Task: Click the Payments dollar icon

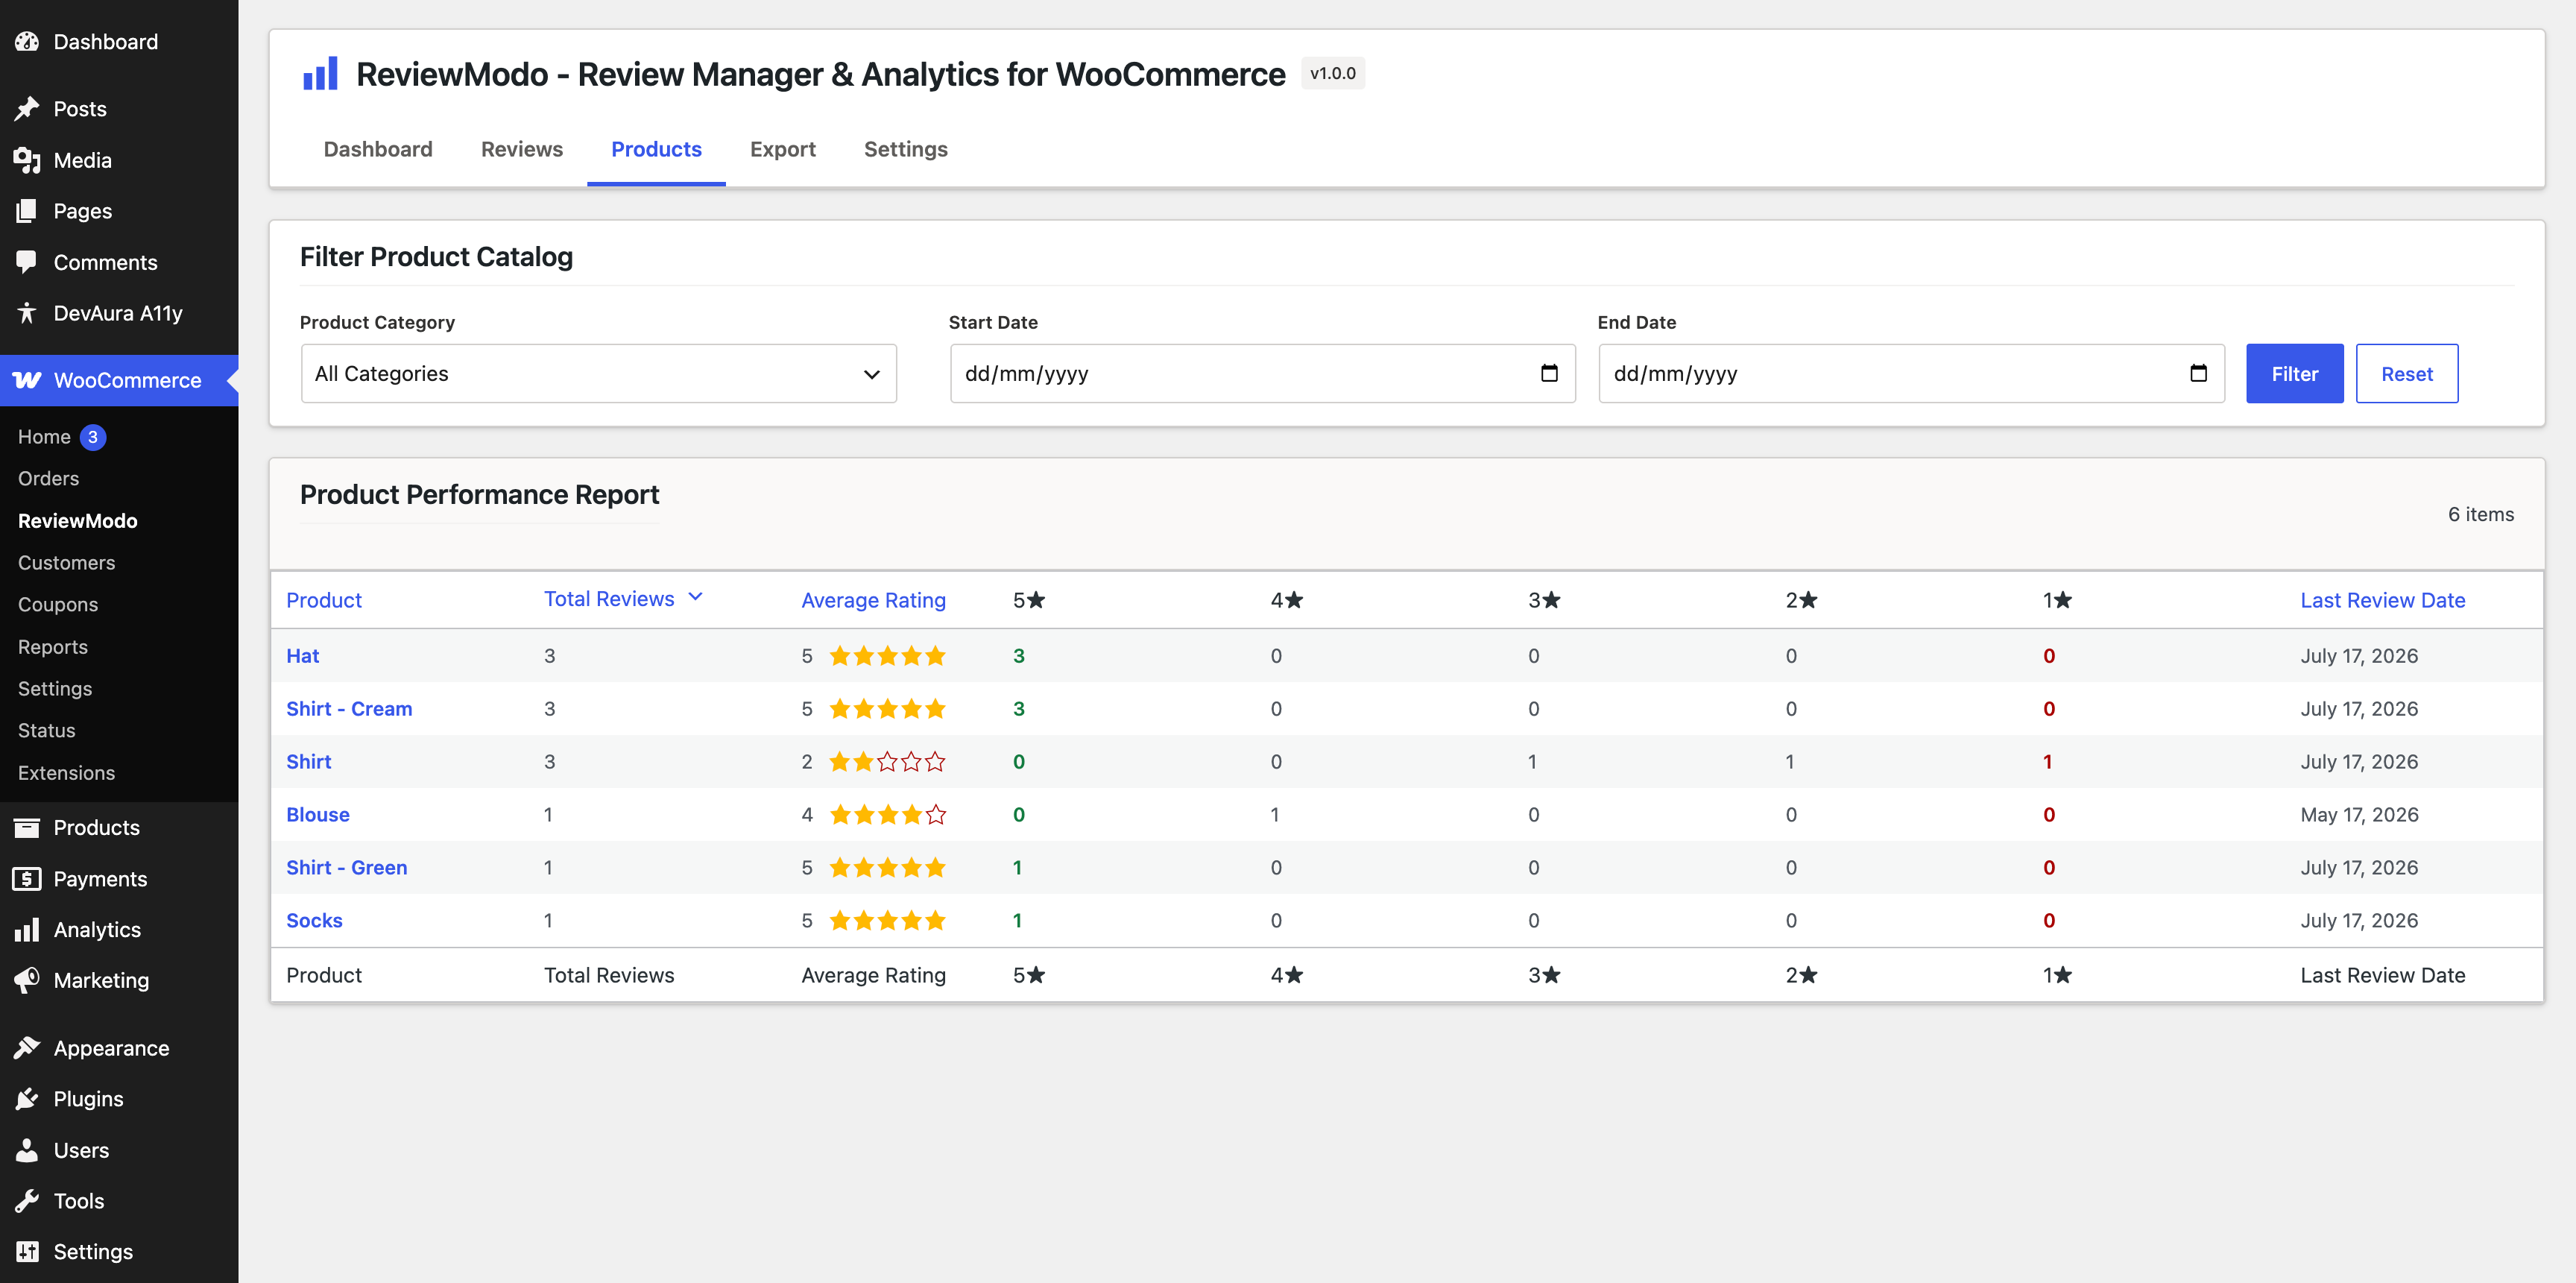Action: tap(27, 879)
